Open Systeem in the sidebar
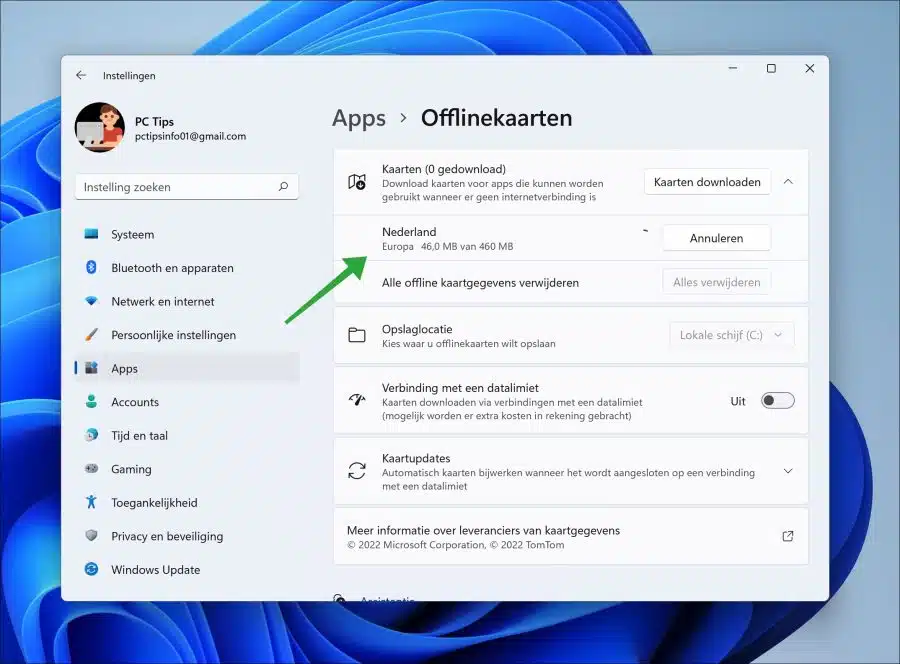The height and width of the screenshot is (664, 900). (x=187, y=234)
